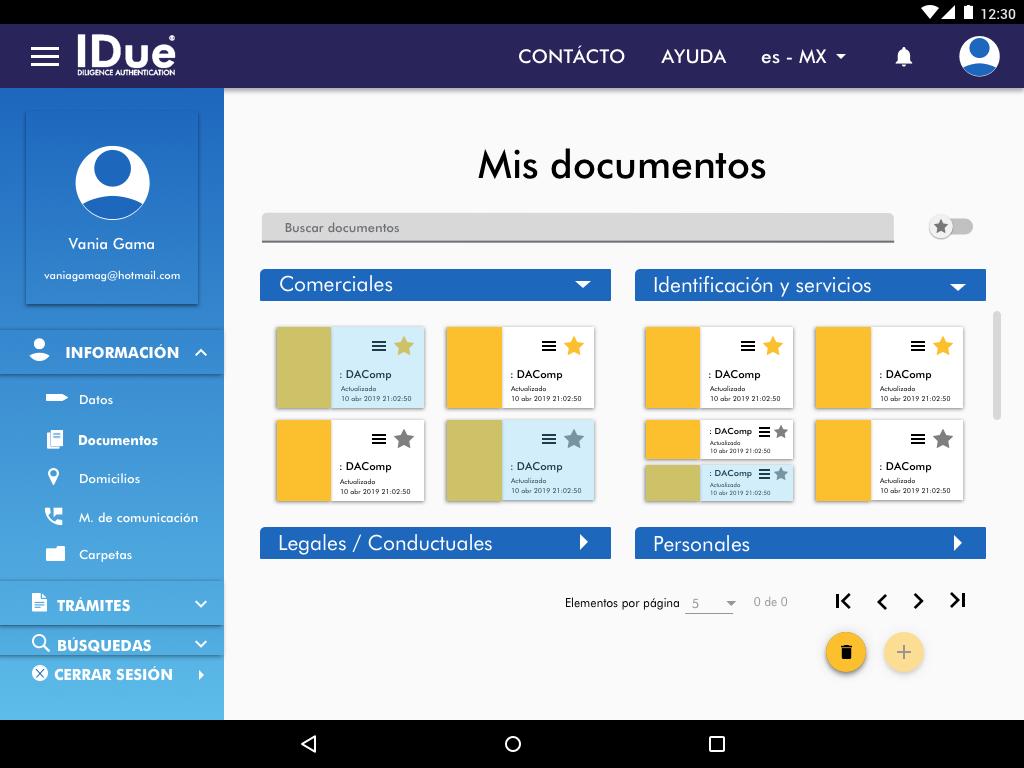Unfavorite first document in Comerciales
The image size is (1024, 768).
(x=404, y=346)
